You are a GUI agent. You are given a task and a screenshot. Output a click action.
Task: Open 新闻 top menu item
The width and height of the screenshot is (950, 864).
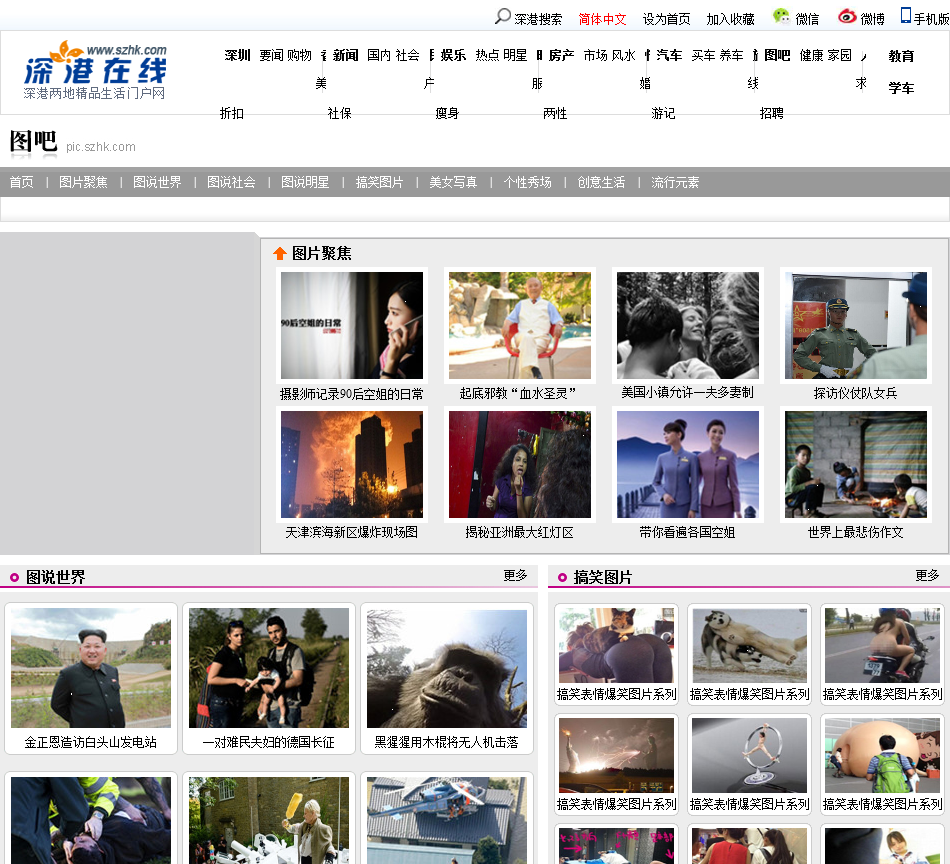pyautogui.click(x=345, y=56)
